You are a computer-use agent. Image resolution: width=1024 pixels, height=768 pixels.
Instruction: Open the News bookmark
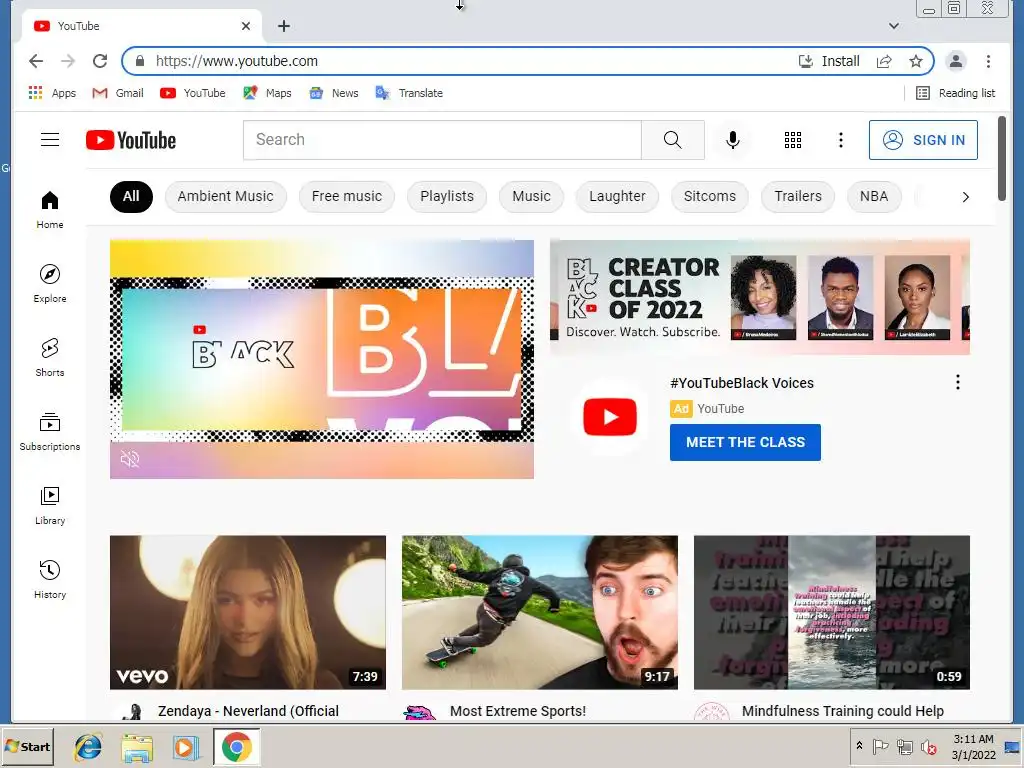[334, 93]
